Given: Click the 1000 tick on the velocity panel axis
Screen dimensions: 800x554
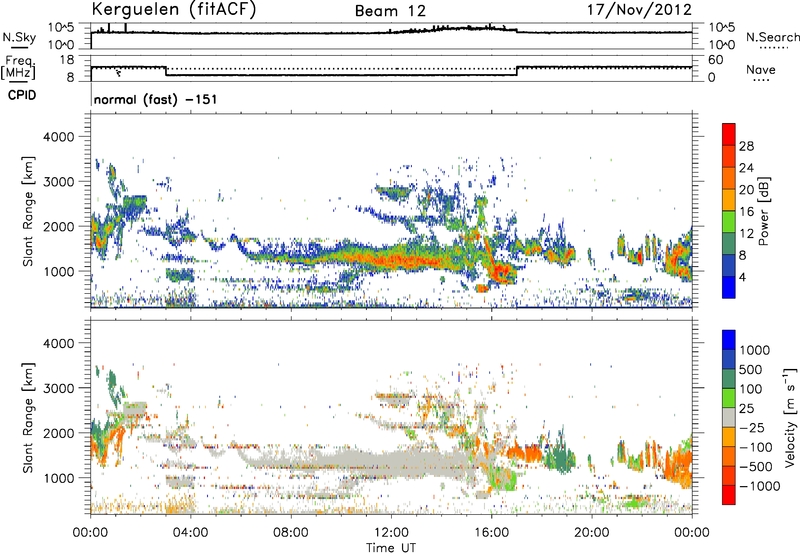Looking at the screenshot, I should coord(58,478).
